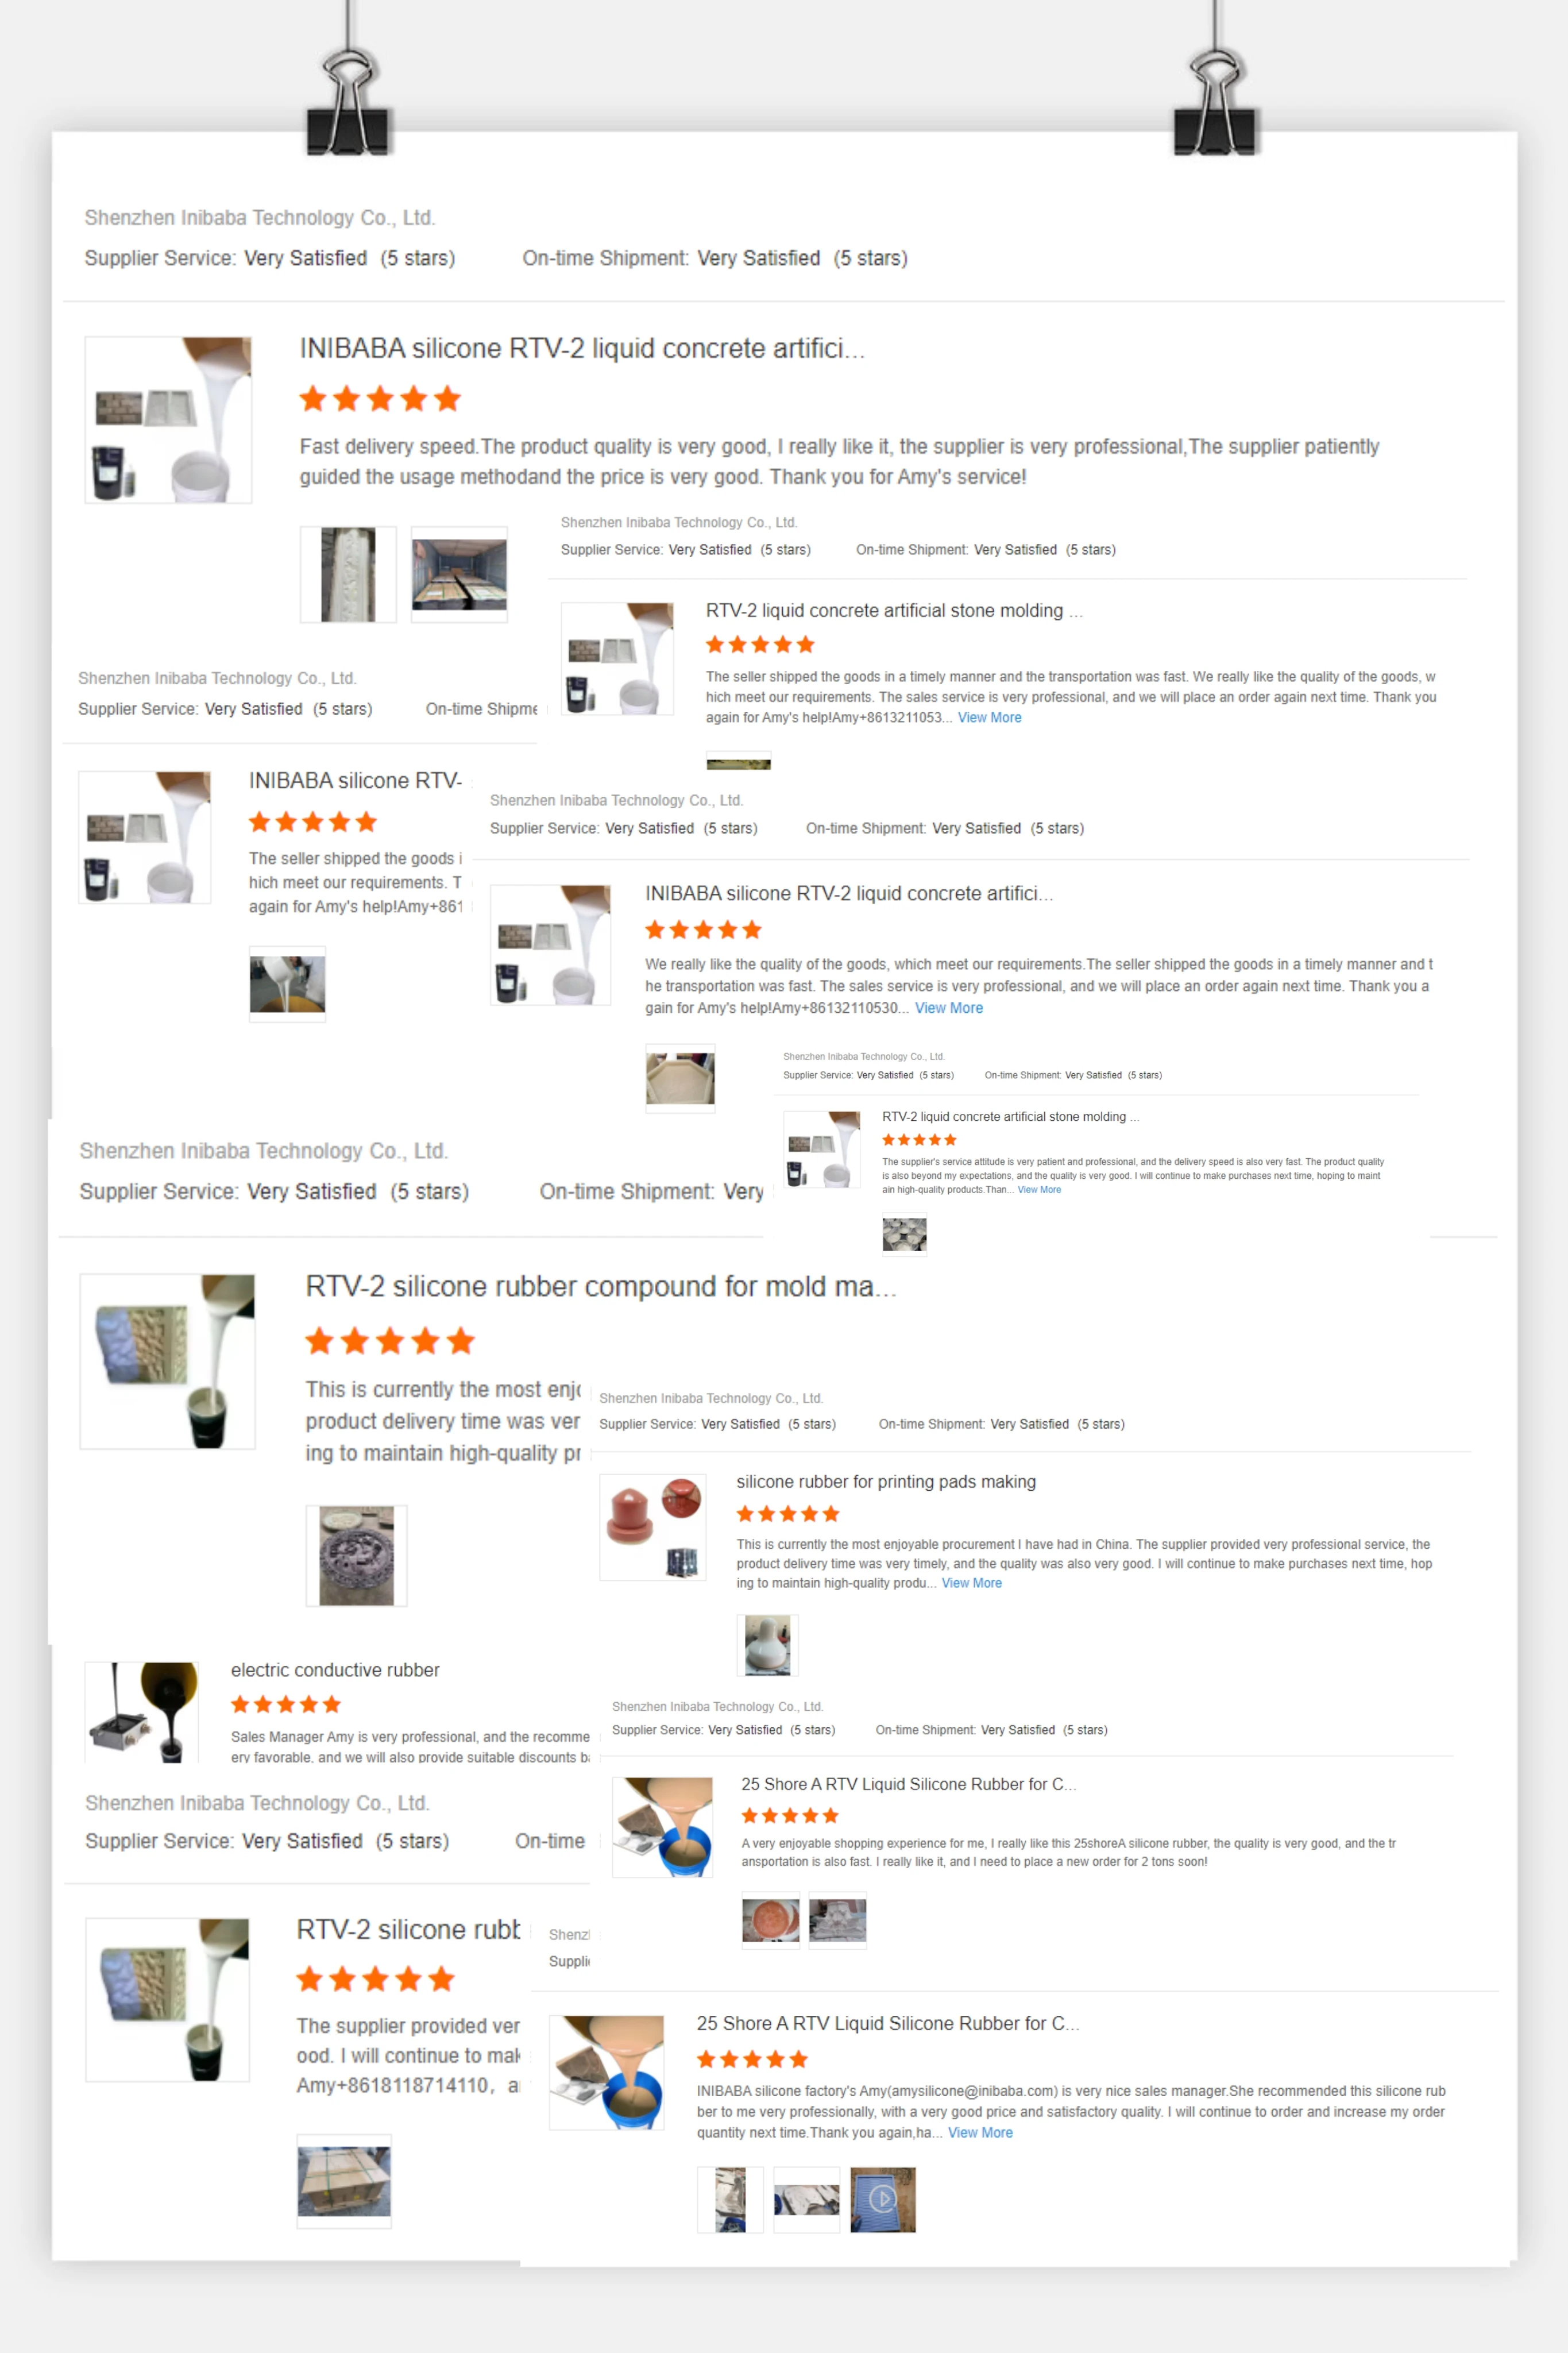Click View More after Amy+86132110530

click(x=948, y=1008)
